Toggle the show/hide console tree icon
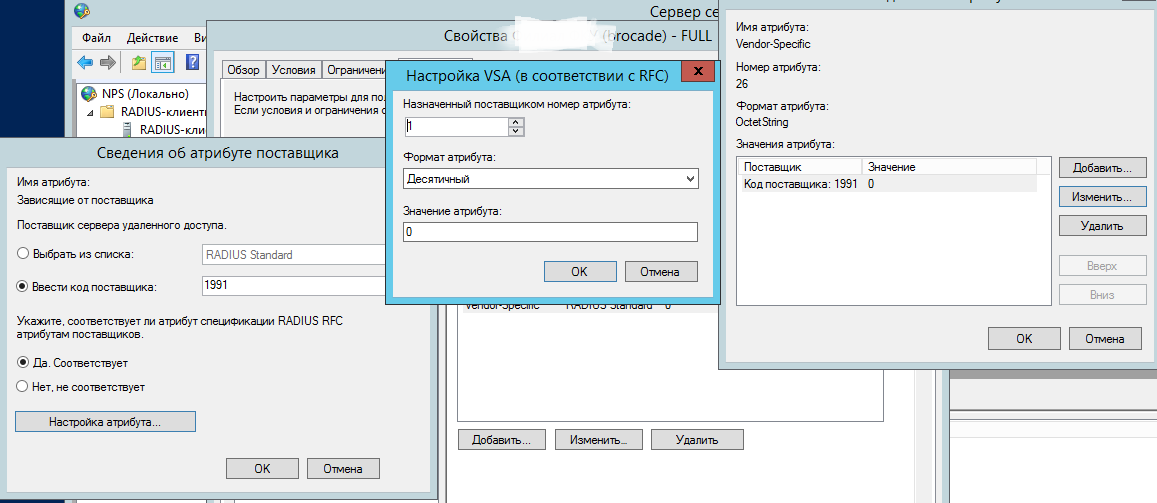This screenshot has height=503, width=1157. click(162, 63)
